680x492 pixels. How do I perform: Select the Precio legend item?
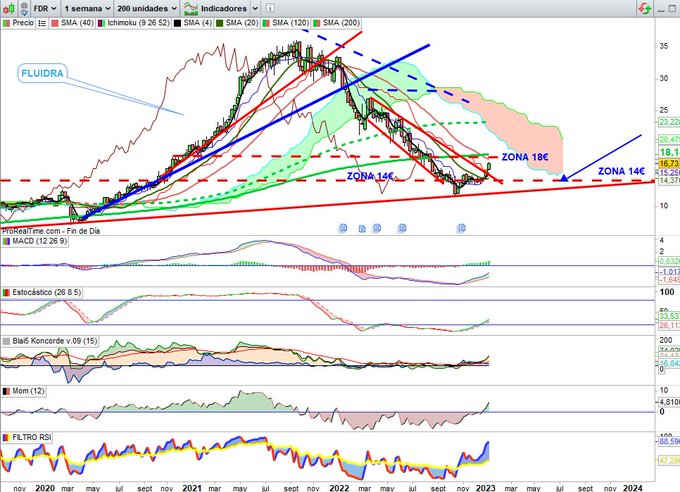[18, 23]
